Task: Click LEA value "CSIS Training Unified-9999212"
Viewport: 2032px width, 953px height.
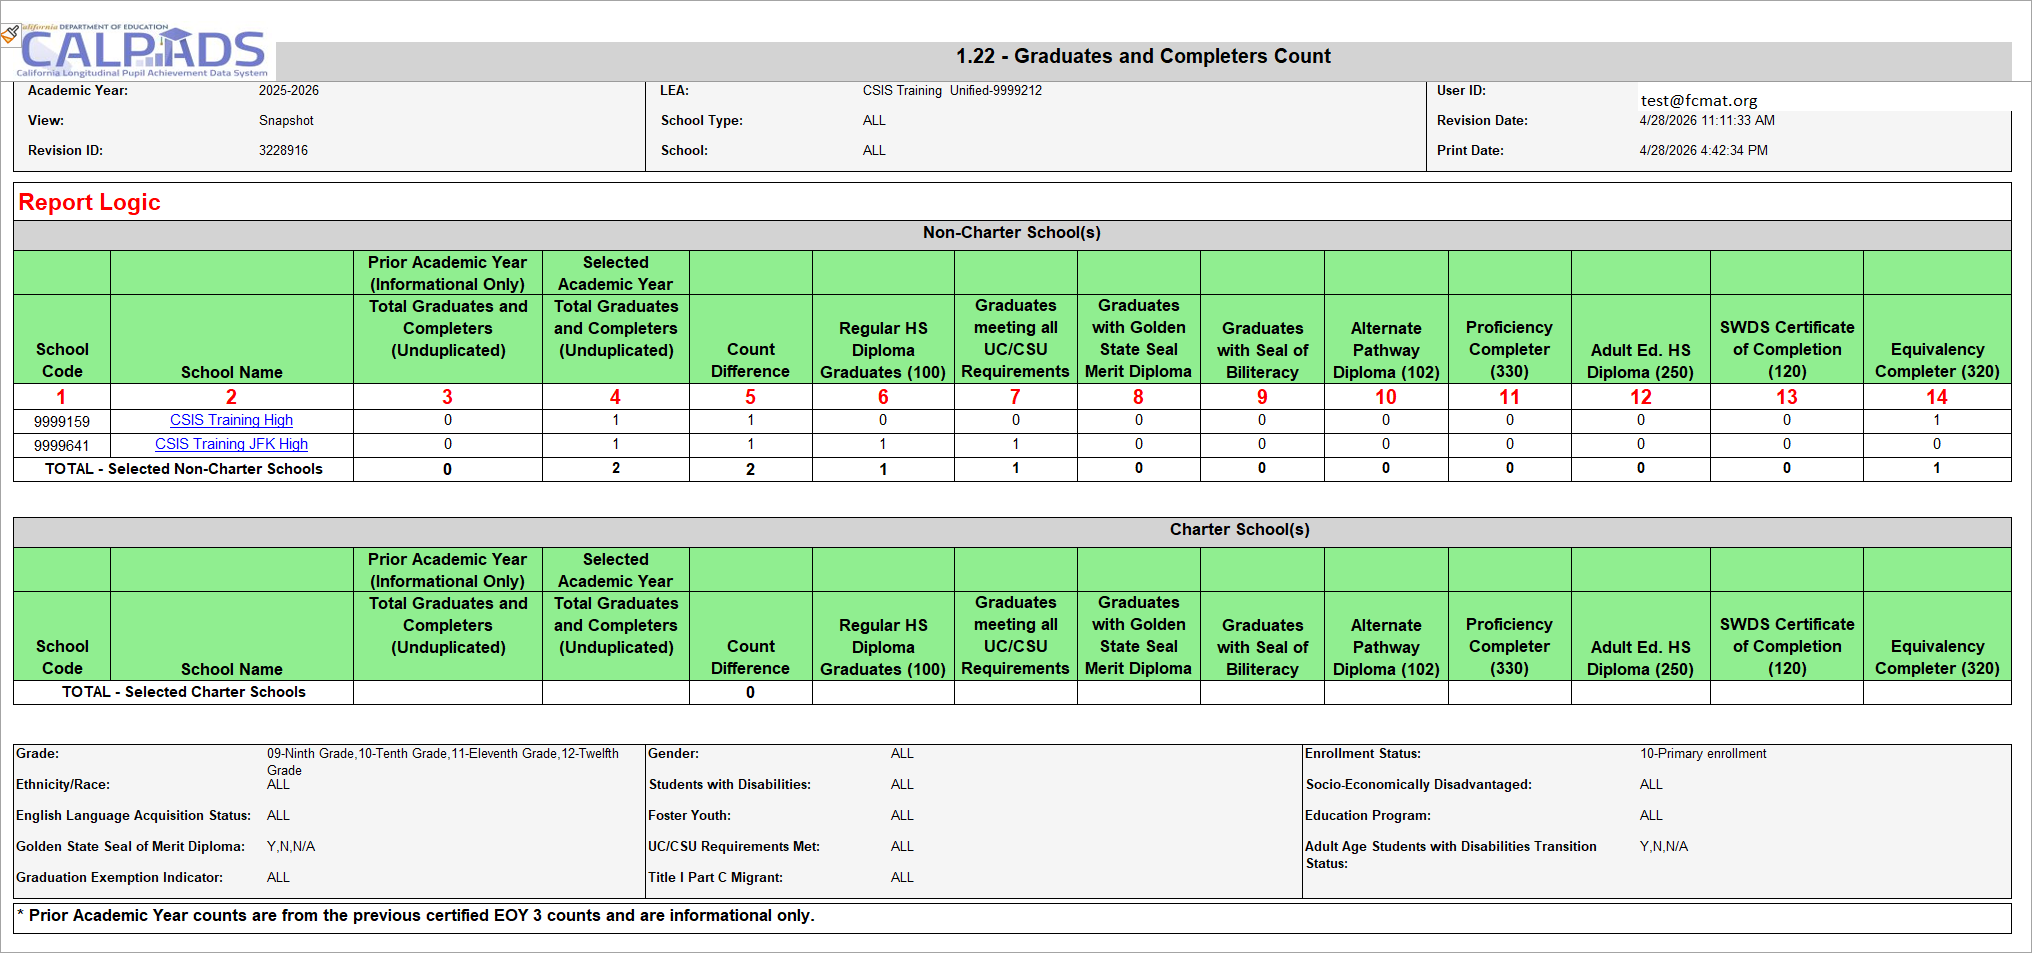Action: [x=952, y=90]
